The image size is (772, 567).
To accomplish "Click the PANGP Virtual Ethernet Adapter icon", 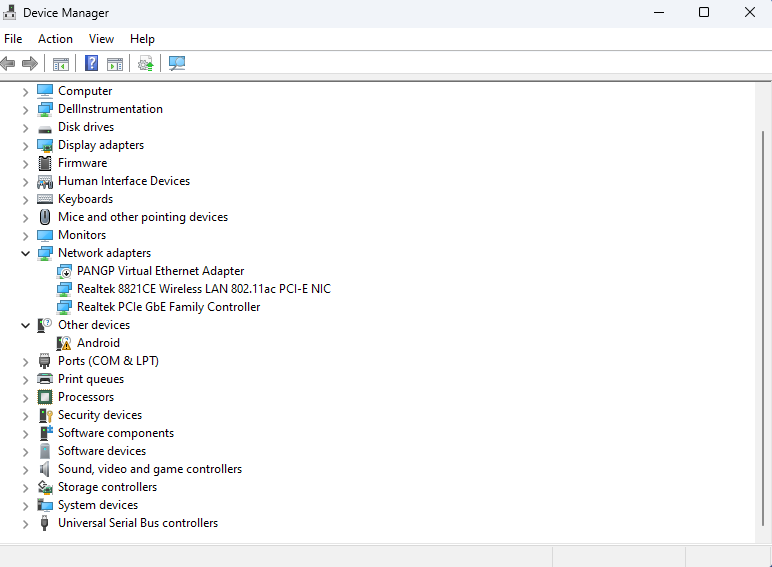I will tap(64, 271).
